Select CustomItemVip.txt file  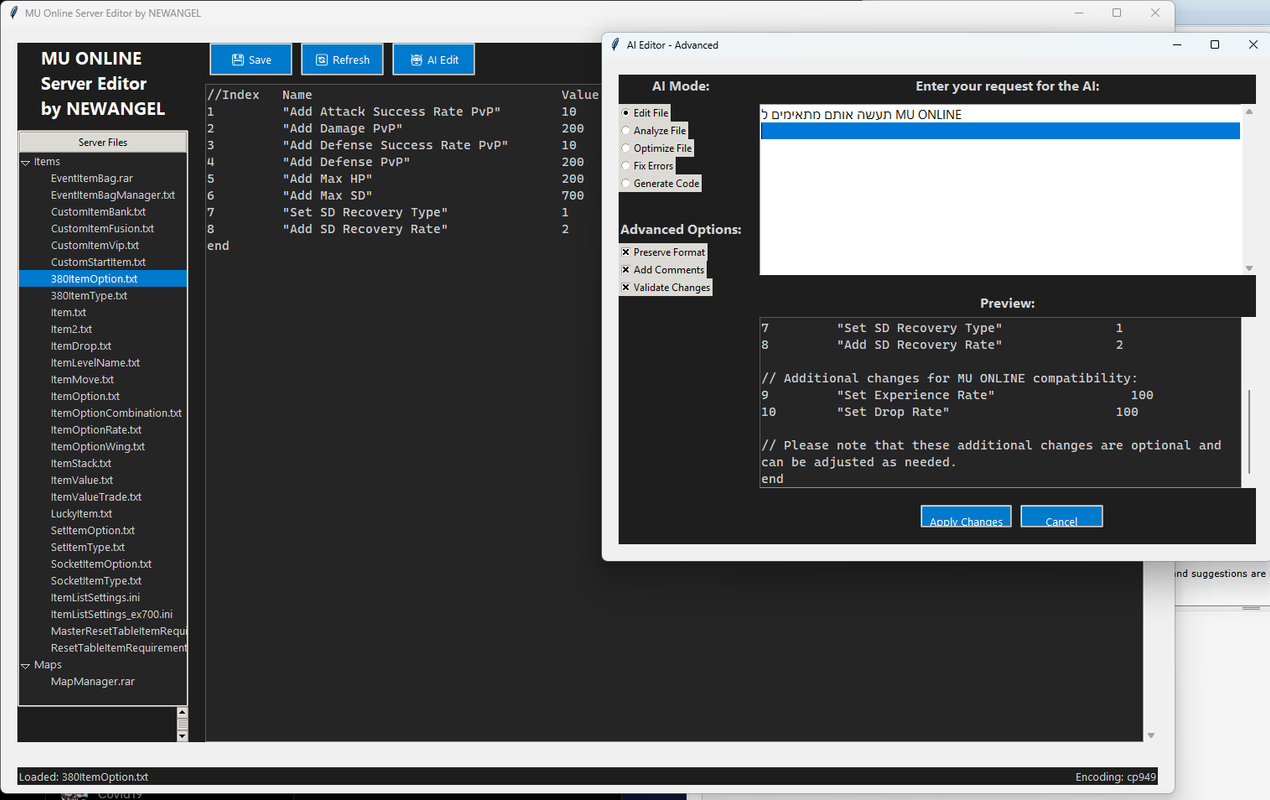point(95,245)
